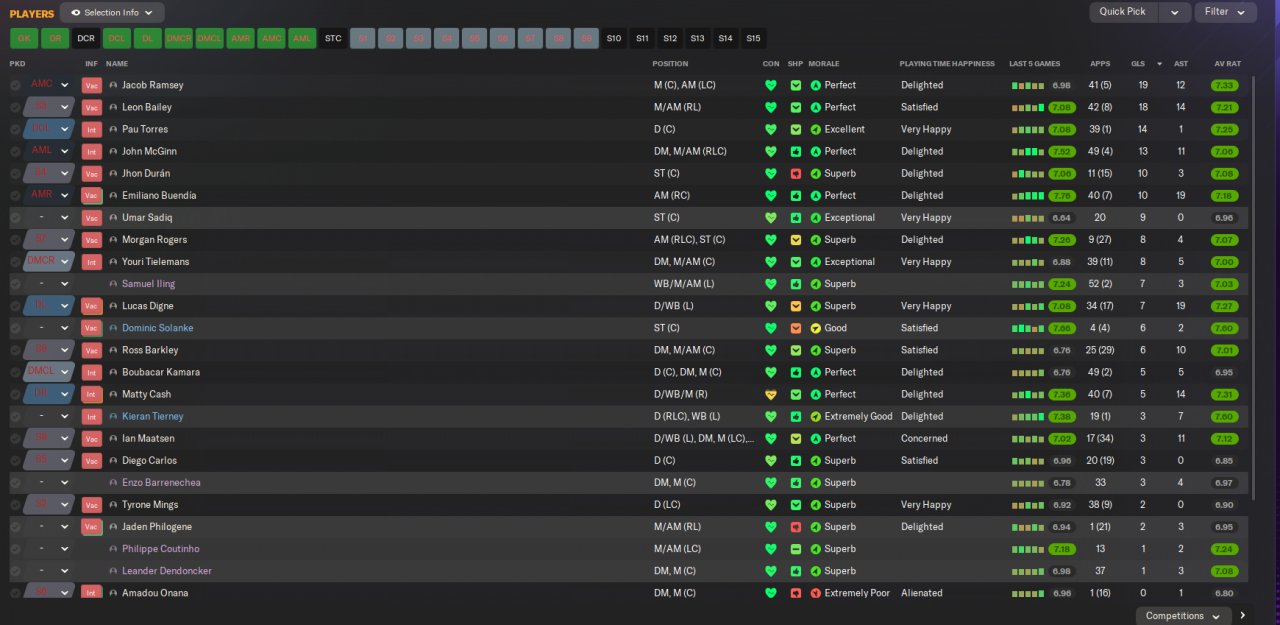Image resolution: width=1280 pixels, height=625 pixels.
Task: Expand the Quick Pick arrow menu
Action: click(x=1174, y=12)
